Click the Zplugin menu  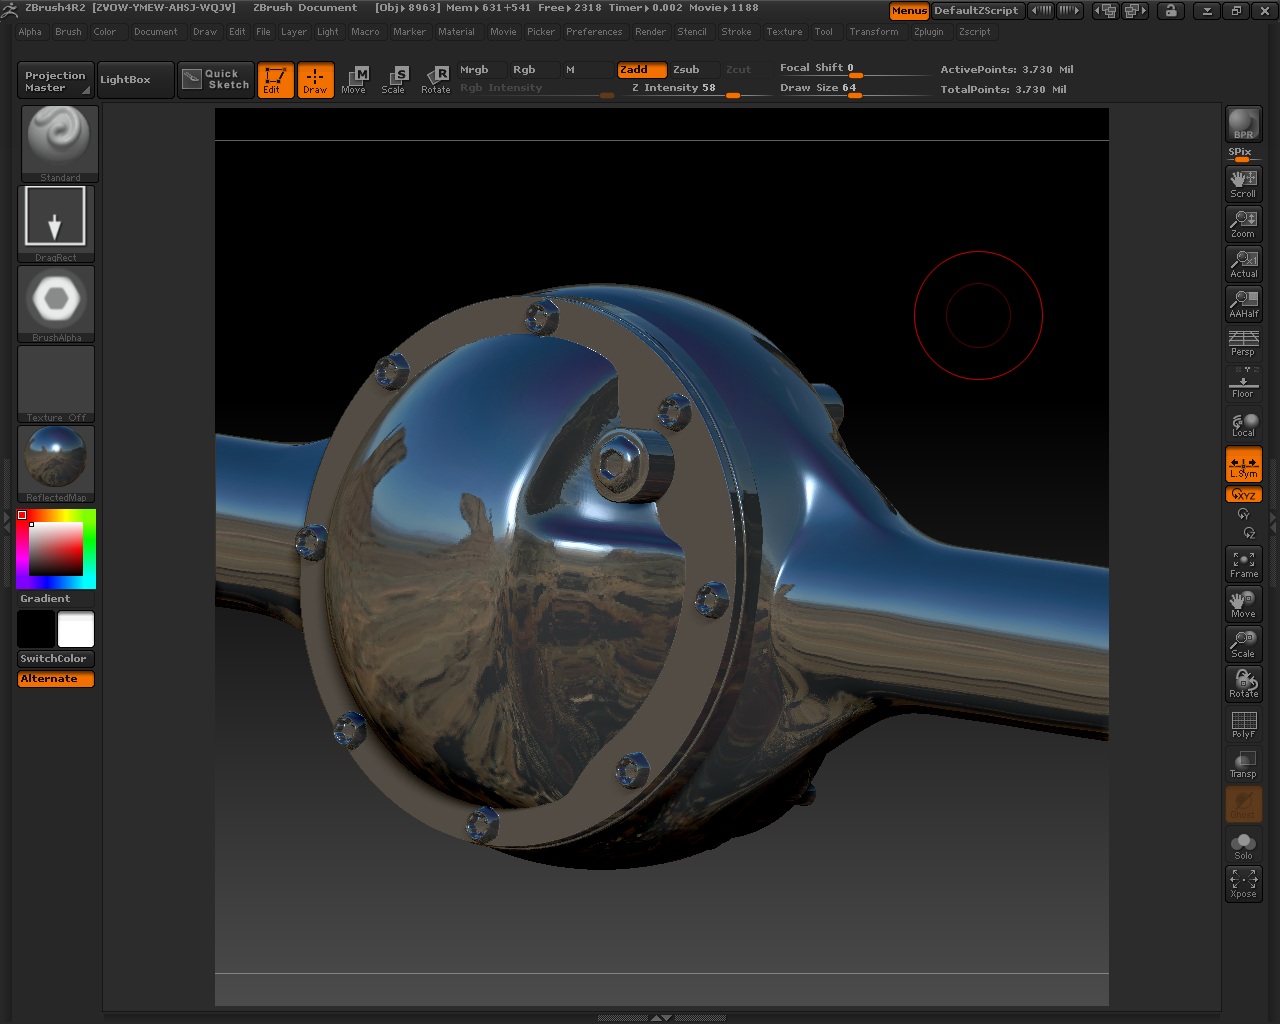[x=928, y=31]
